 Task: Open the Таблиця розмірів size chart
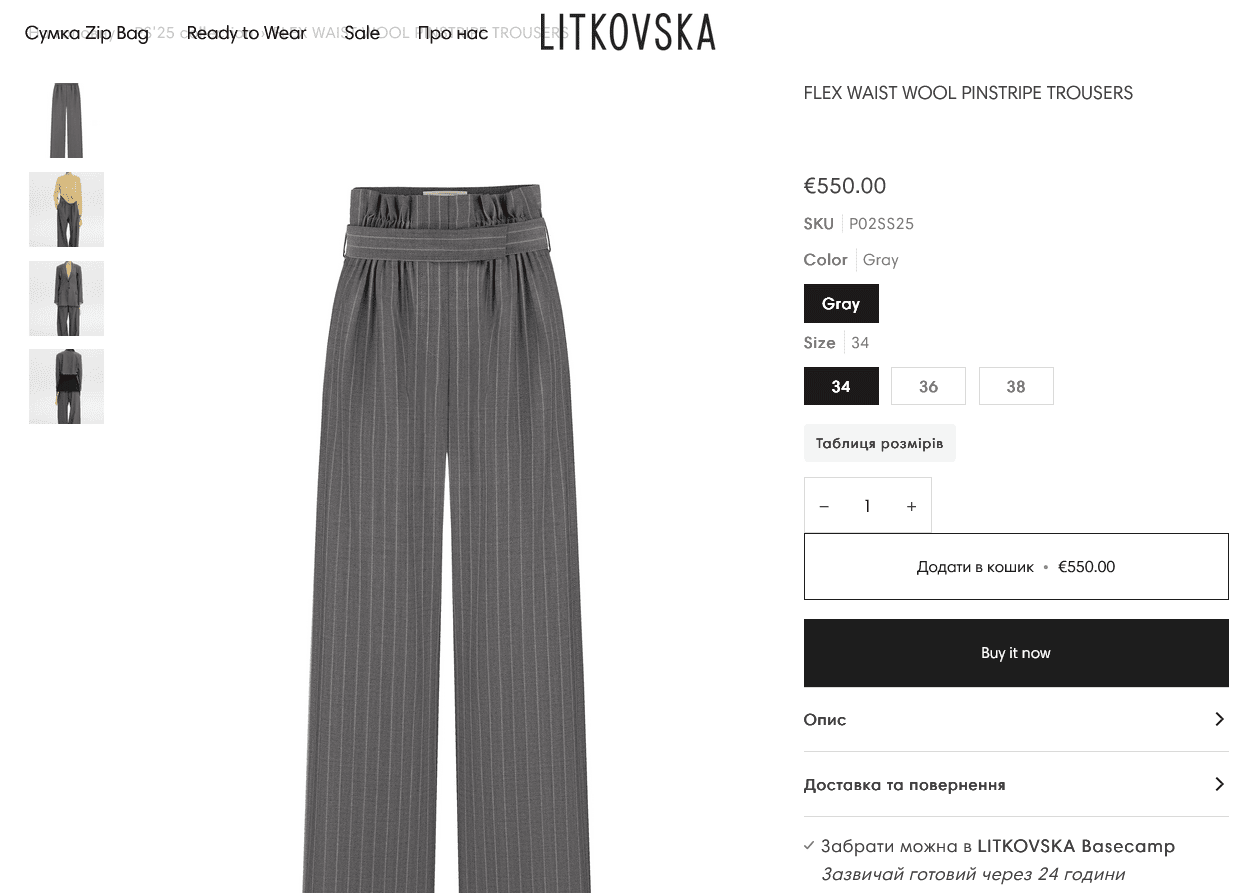click(880, 443)
